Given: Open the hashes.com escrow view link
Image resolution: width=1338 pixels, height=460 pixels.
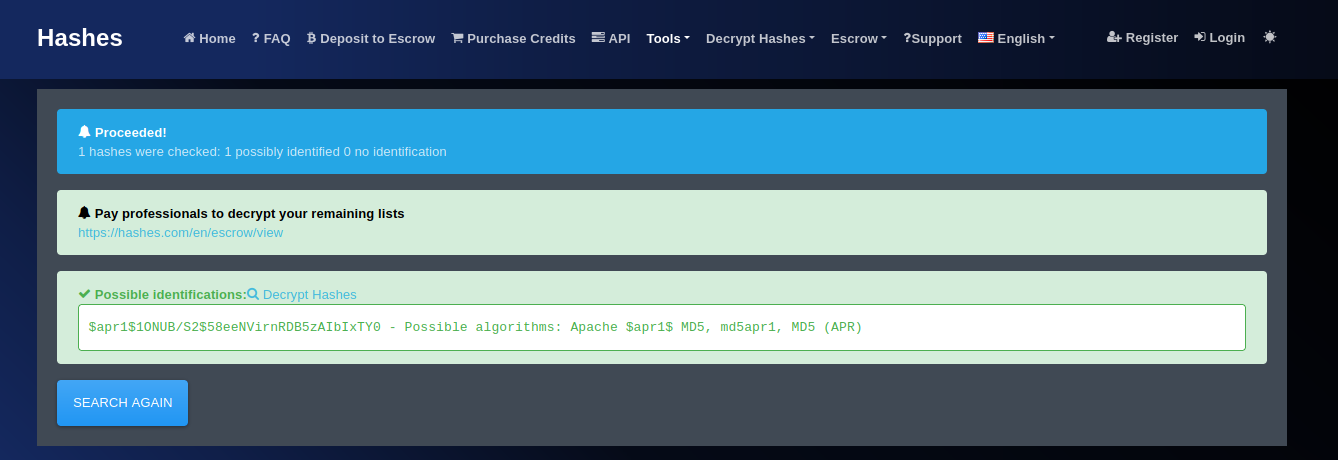Looking at the screenshot, I should [180, 232].
